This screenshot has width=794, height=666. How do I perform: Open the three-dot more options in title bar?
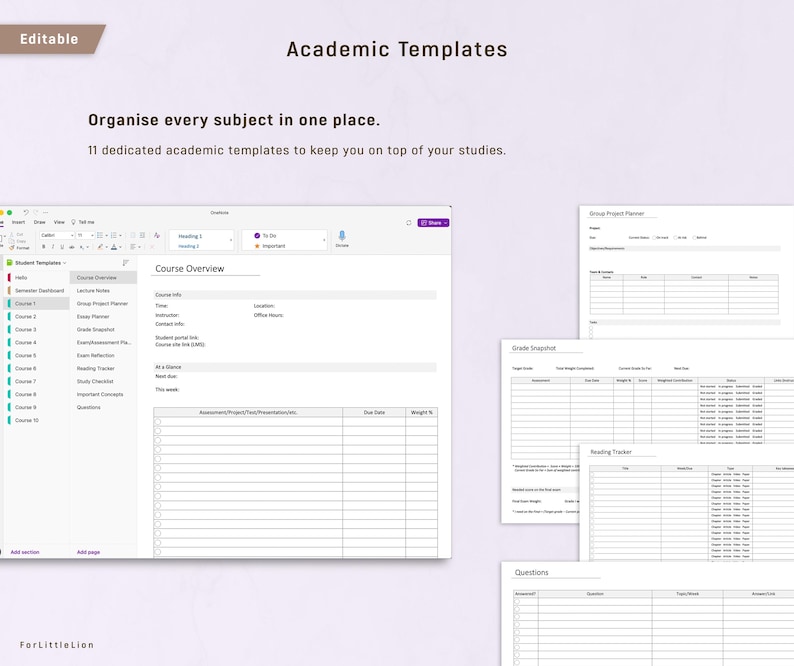pyautogui.click(x=46, y=212)
